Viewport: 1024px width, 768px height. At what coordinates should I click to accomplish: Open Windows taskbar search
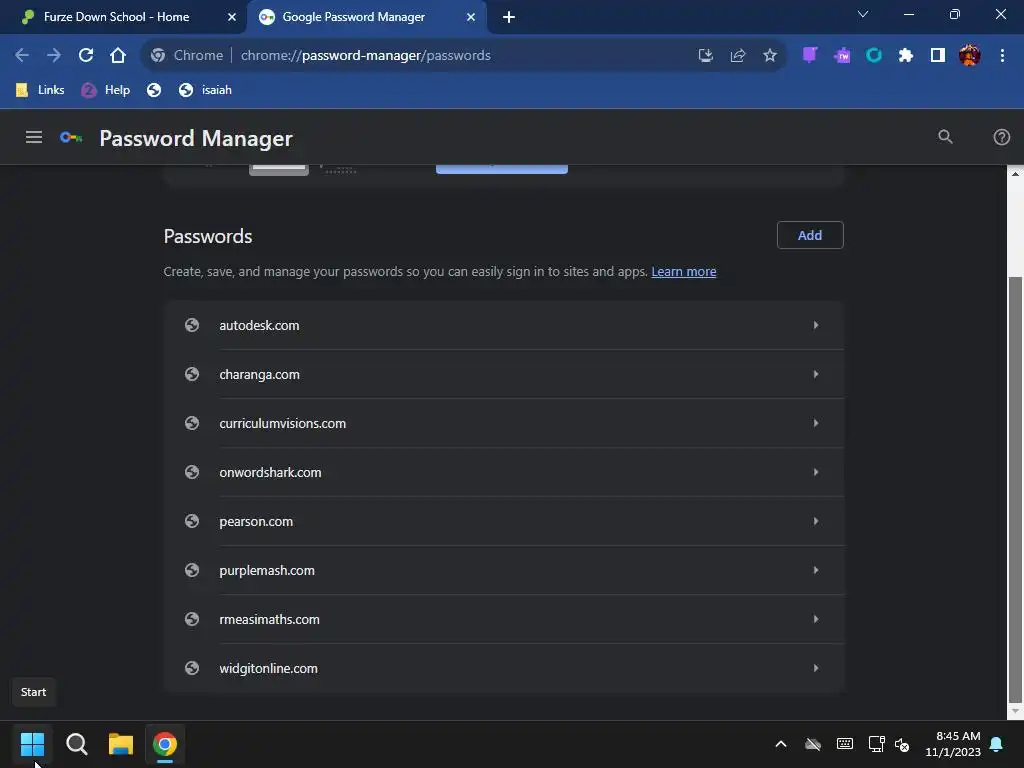(76, 744)
